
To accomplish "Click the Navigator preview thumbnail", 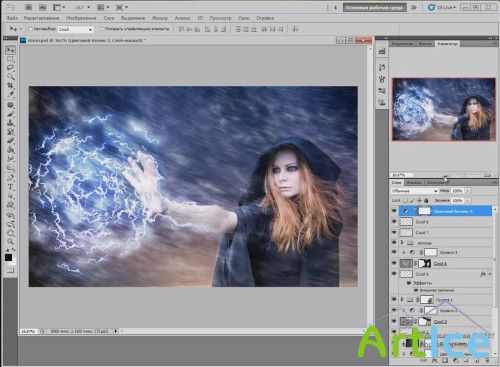I will (x=444, y=109).
